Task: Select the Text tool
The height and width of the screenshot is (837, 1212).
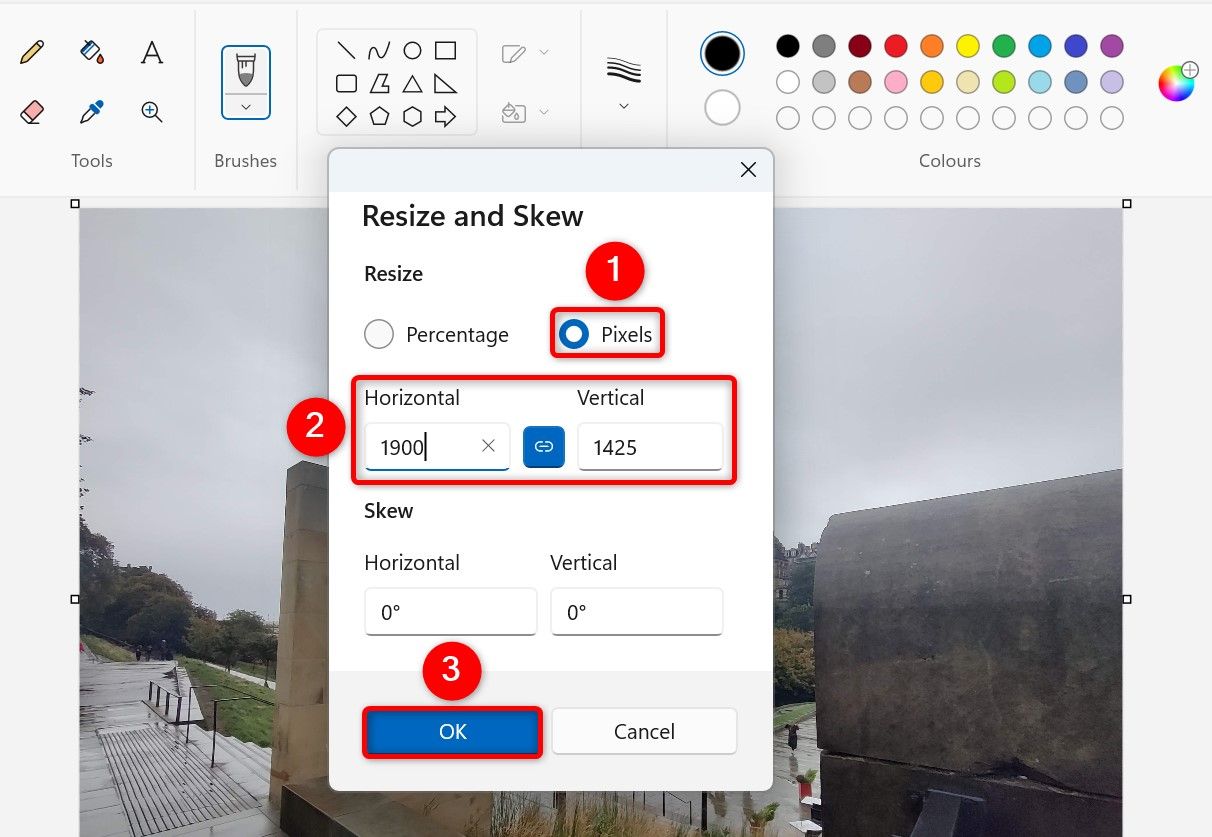Action: [x=151, y=51]
